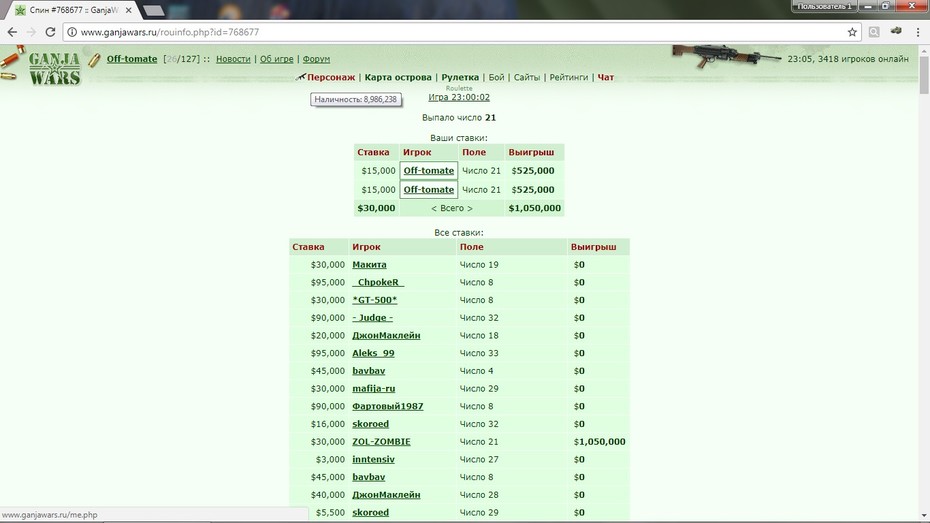Open Off-tomate profile link in header
This screenshot has height=523, width=930.
132,59
